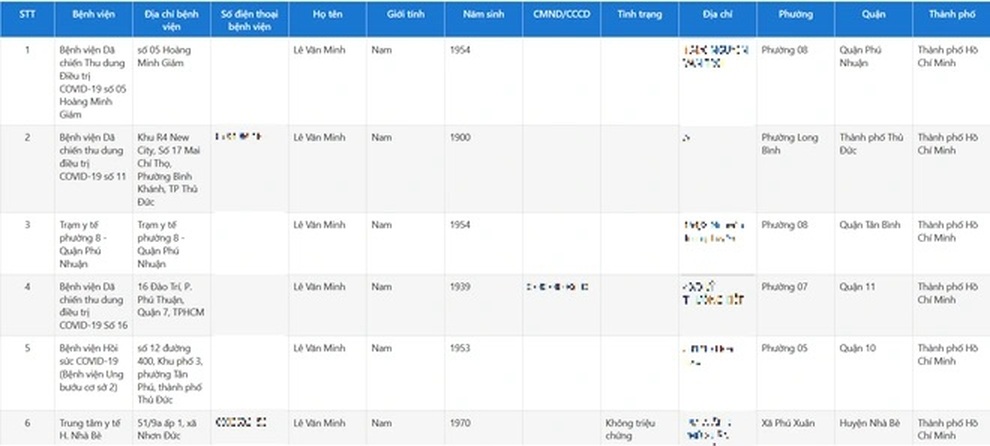
Task: Click Số điện thoại bệnh viện header
Action: tap(249, 20)
